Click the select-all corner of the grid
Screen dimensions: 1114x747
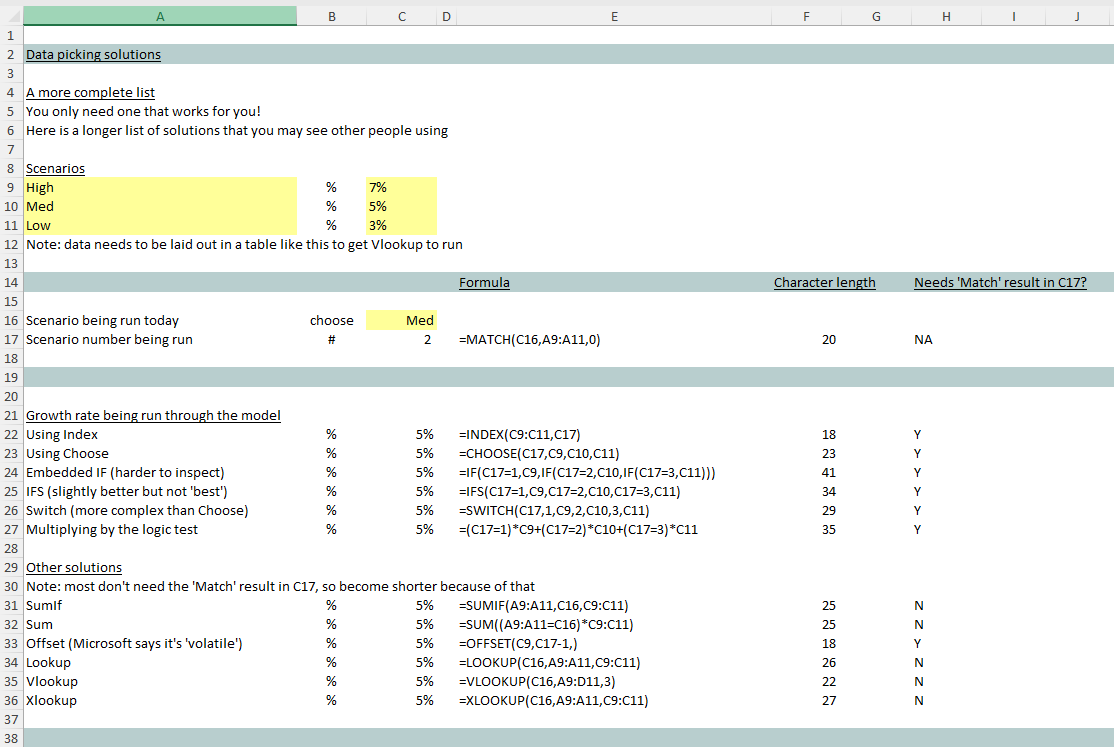11,16
